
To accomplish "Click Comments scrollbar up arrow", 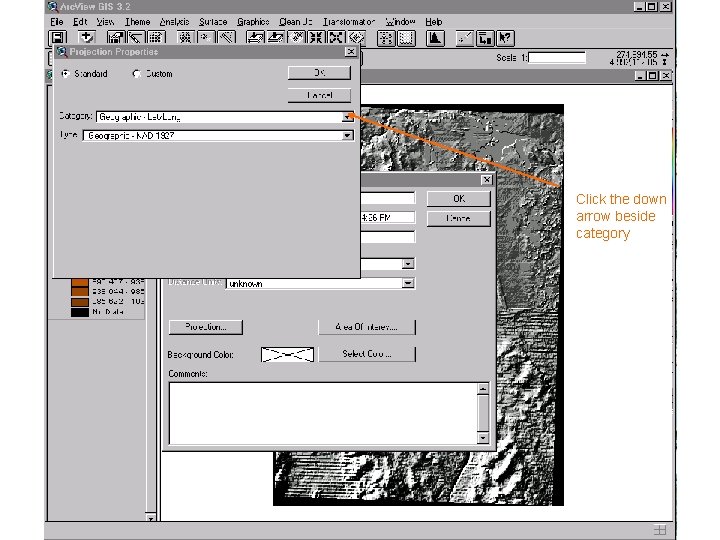I will click(483, 389).
